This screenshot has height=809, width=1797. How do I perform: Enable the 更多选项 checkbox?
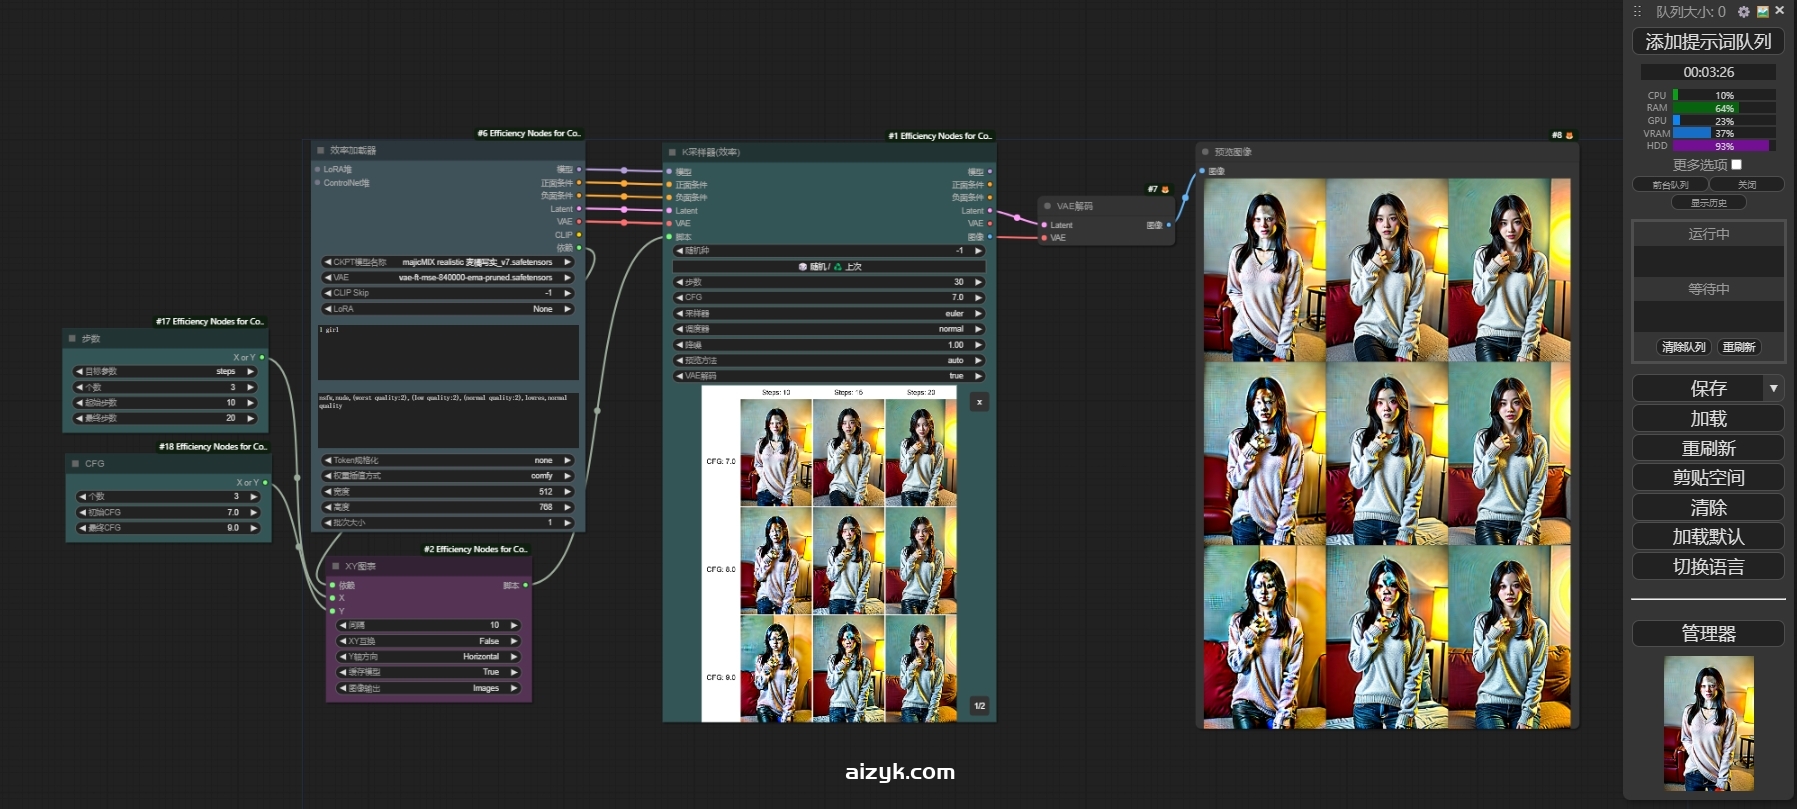pyautogui.click(x=1736, y=165)
